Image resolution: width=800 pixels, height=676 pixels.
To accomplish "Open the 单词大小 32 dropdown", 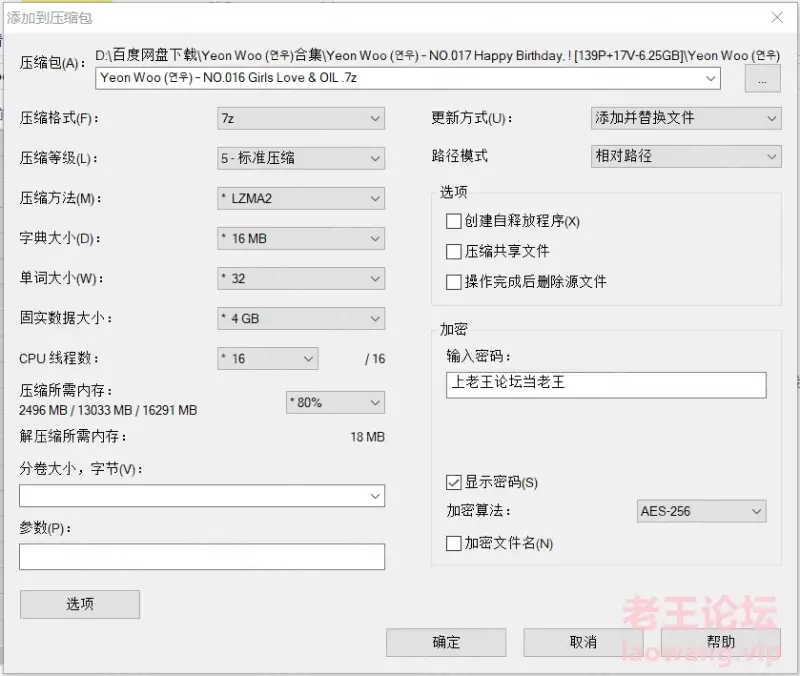I will [301, 279].
